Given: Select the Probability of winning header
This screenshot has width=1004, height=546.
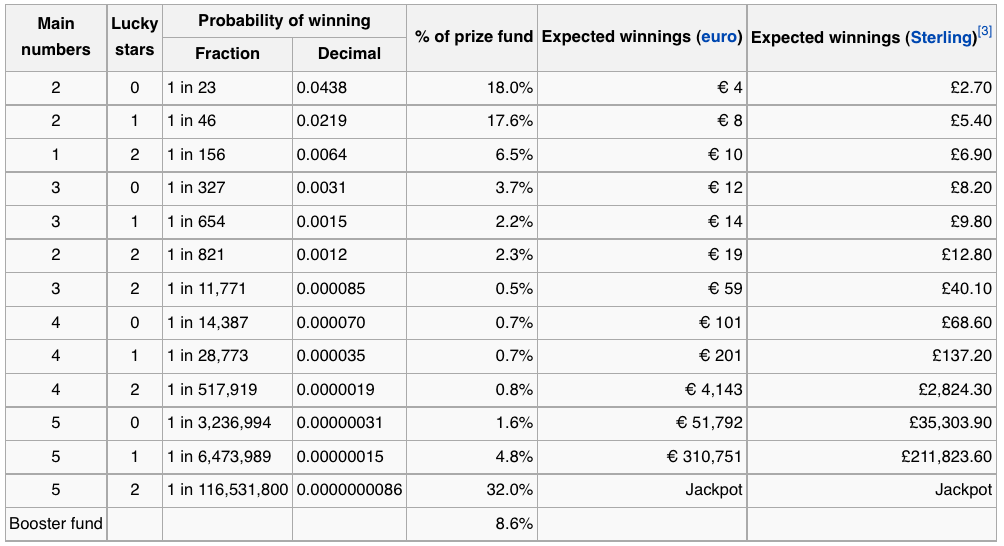Looking at the screenshot, I should click(284, 21).
